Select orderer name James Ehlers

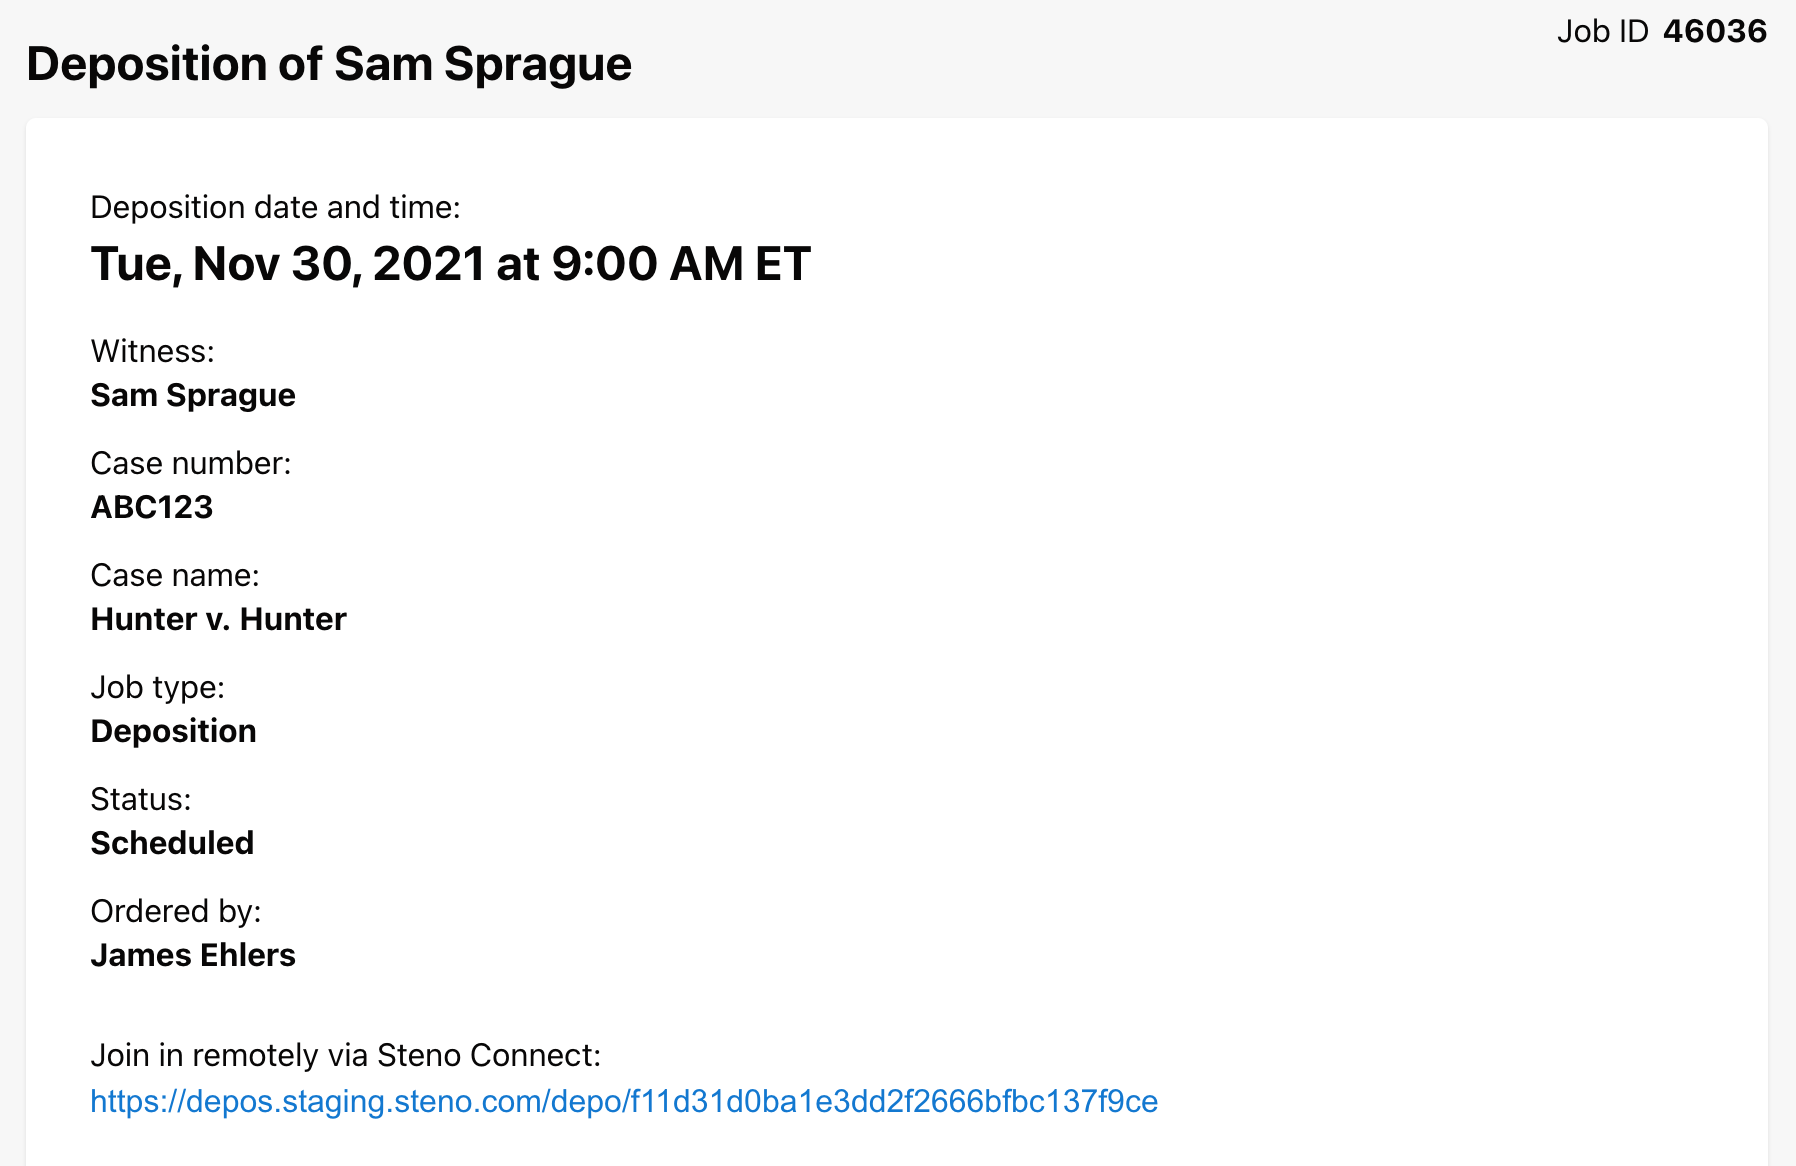pyautogui.click(x=193, y=955)
